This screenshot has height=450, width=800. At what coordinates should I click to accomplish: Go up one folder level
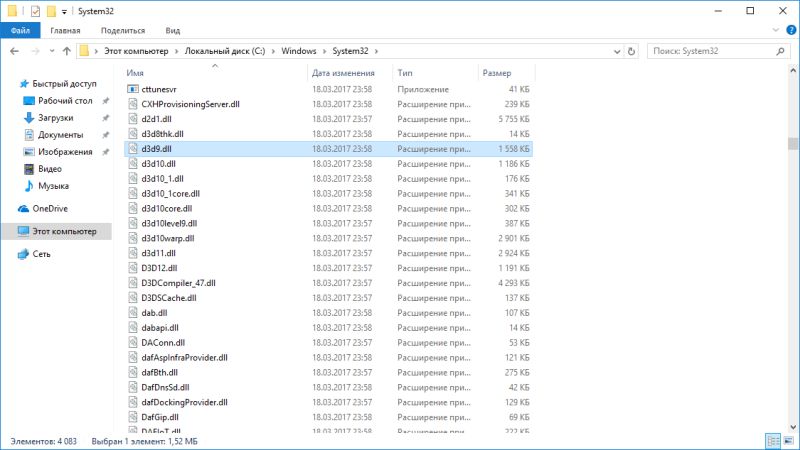coord(66,51)
